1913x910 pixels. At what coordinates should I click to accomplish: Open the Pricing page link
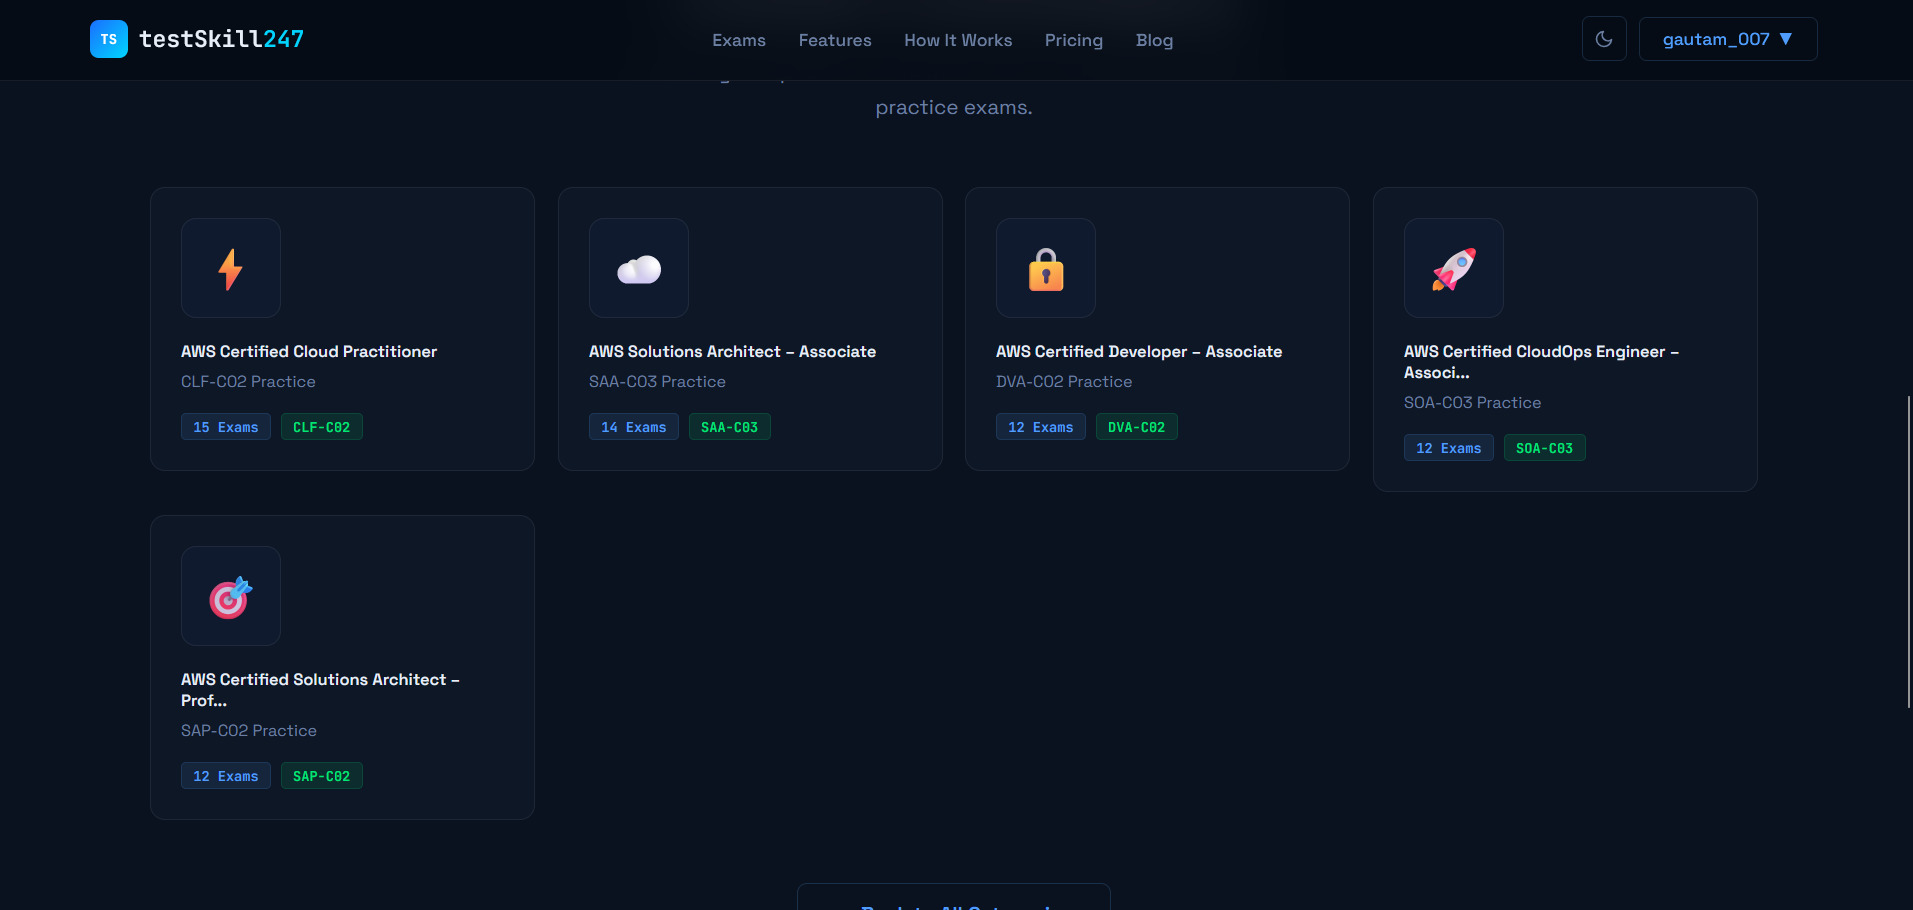(x=1073, y=40)
